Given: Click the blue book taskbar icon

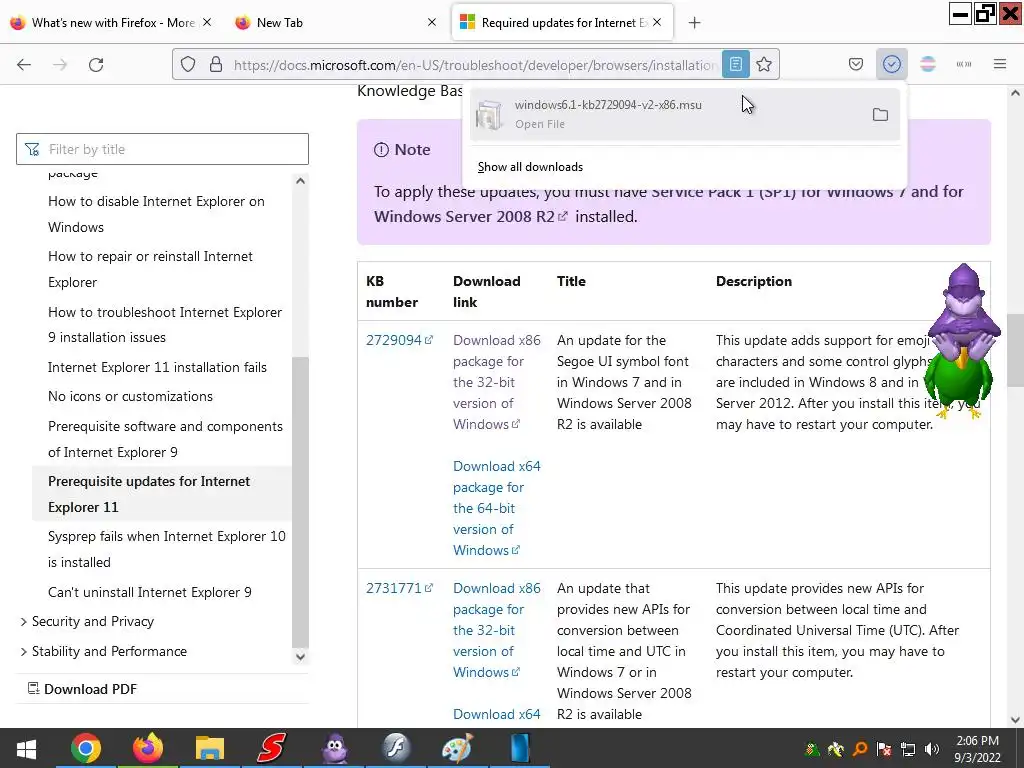Looking at the screenshot, I should click(520, 748).
